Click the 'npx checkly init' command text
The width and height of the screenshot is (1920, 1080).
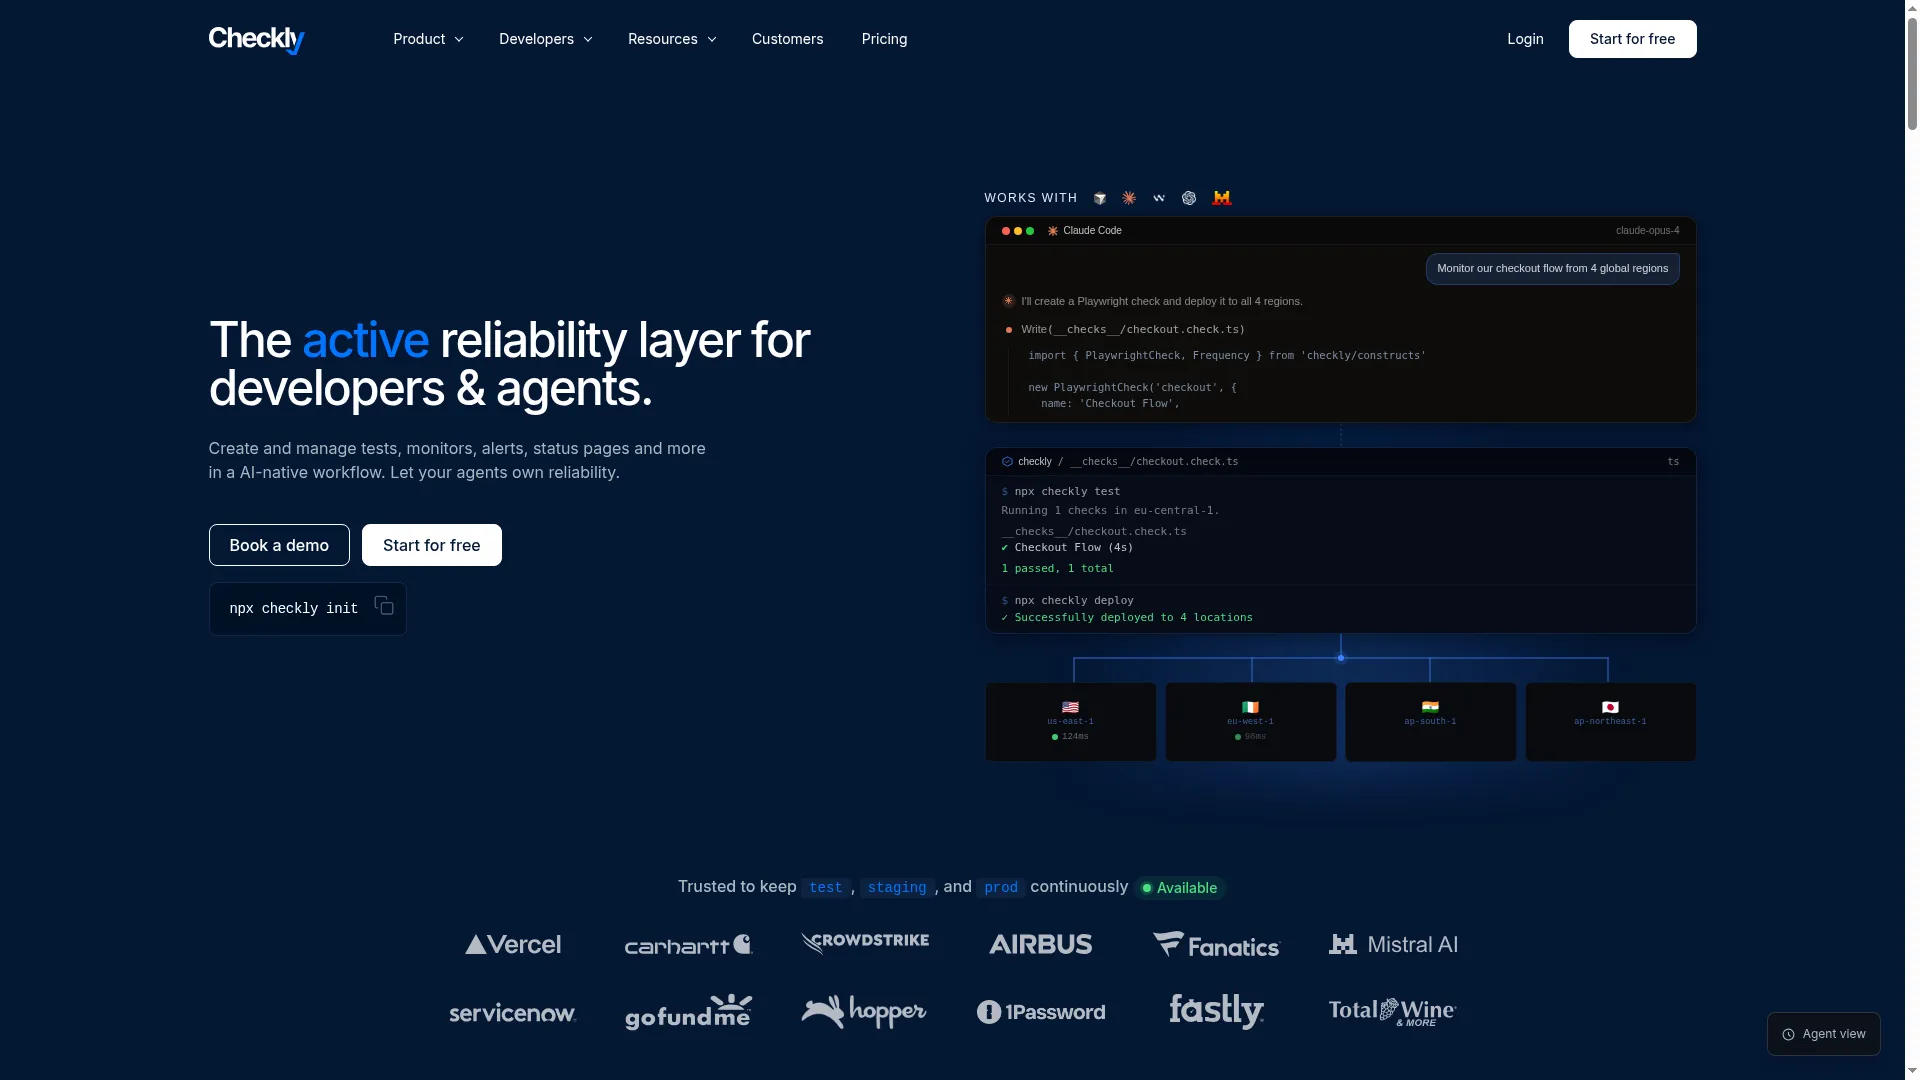click(294, 609)
